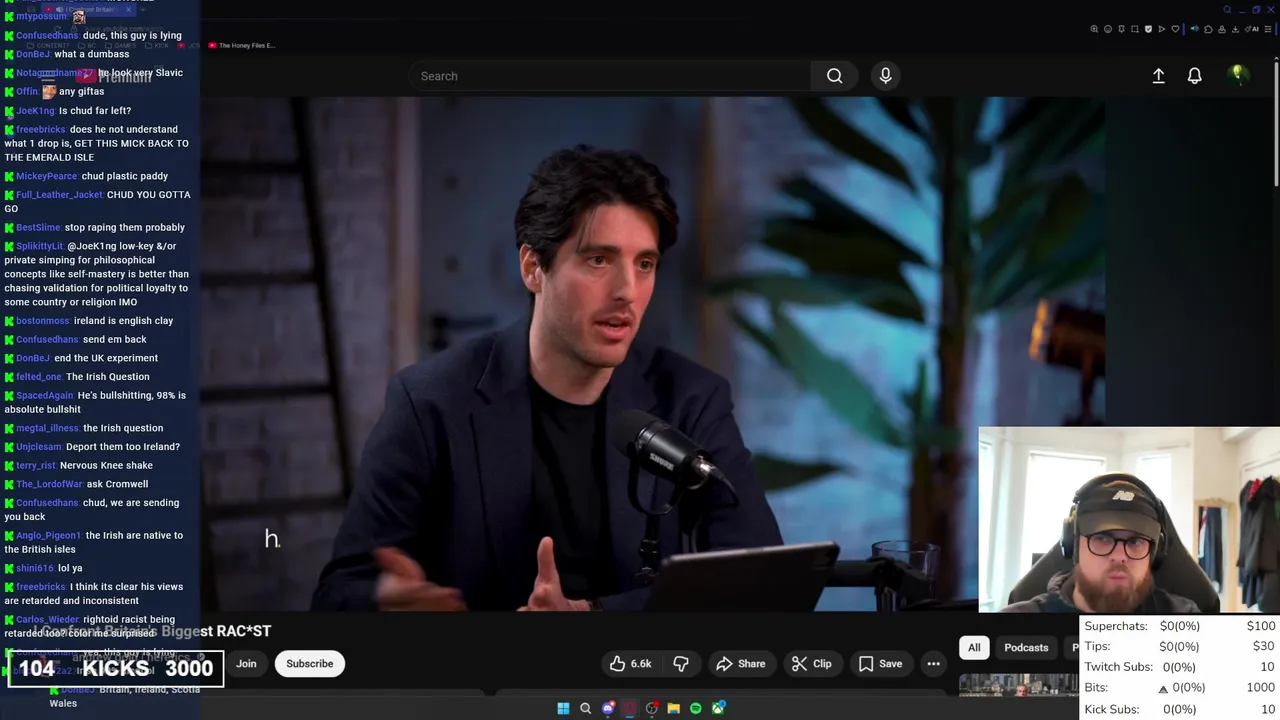
Task: Save the video to a playlist
Action: click(881, 664)
